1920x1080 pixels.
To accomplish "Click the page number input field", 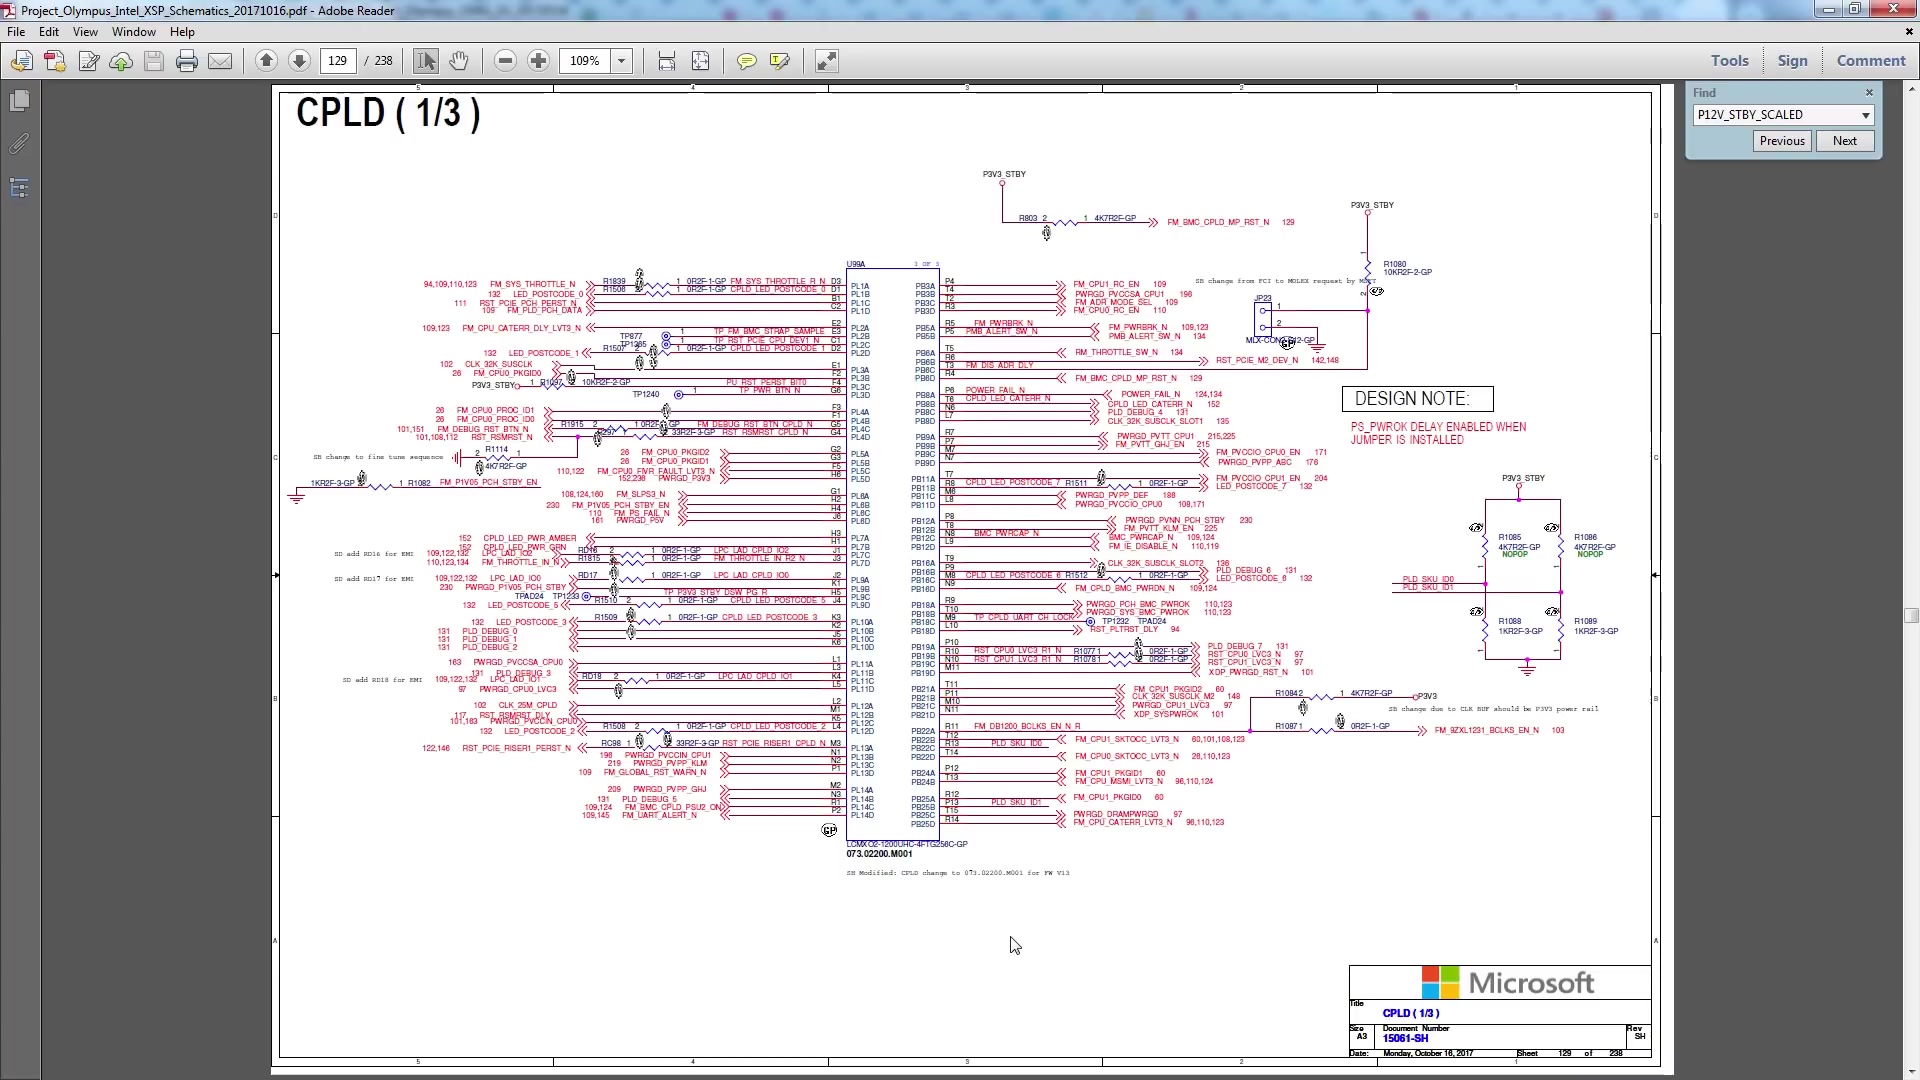I will tap(338, 61).
